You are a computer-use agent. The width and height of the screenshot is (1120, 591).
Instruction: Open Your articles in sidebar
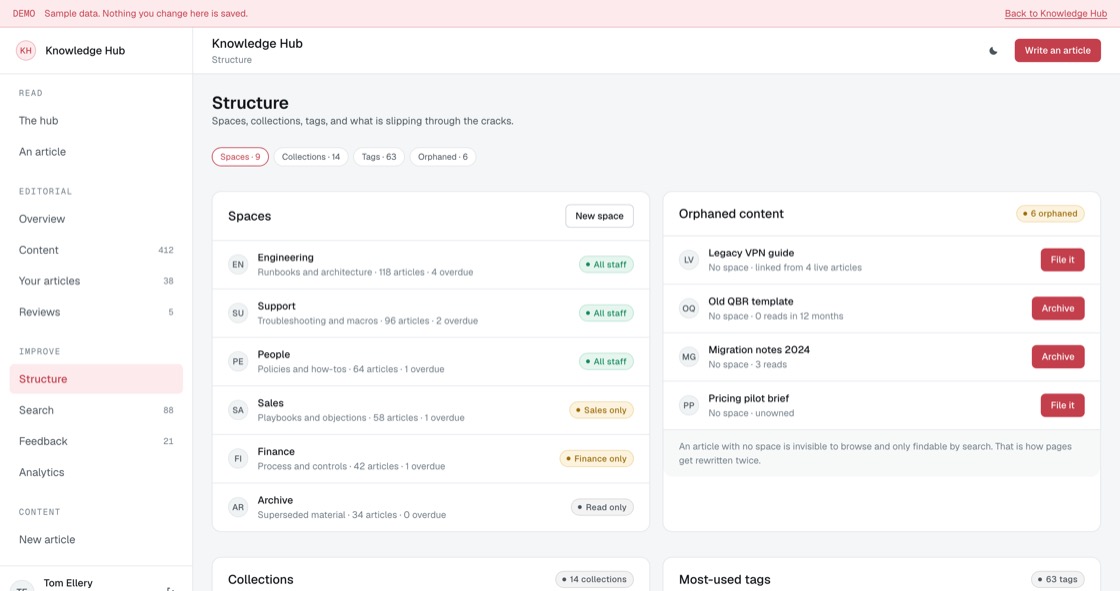coord(96,281)
